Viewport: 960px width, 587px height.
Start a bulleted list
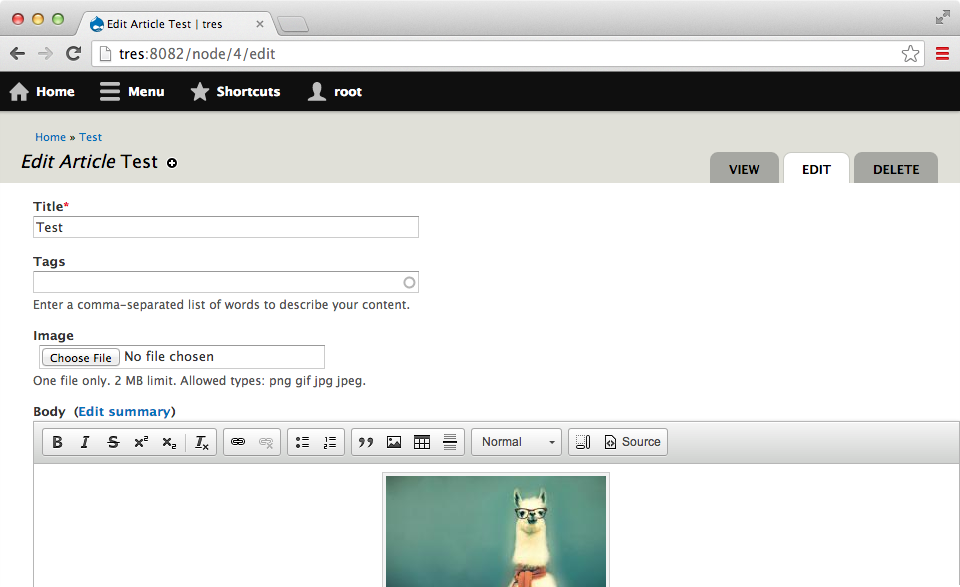(x=302, y=441)
